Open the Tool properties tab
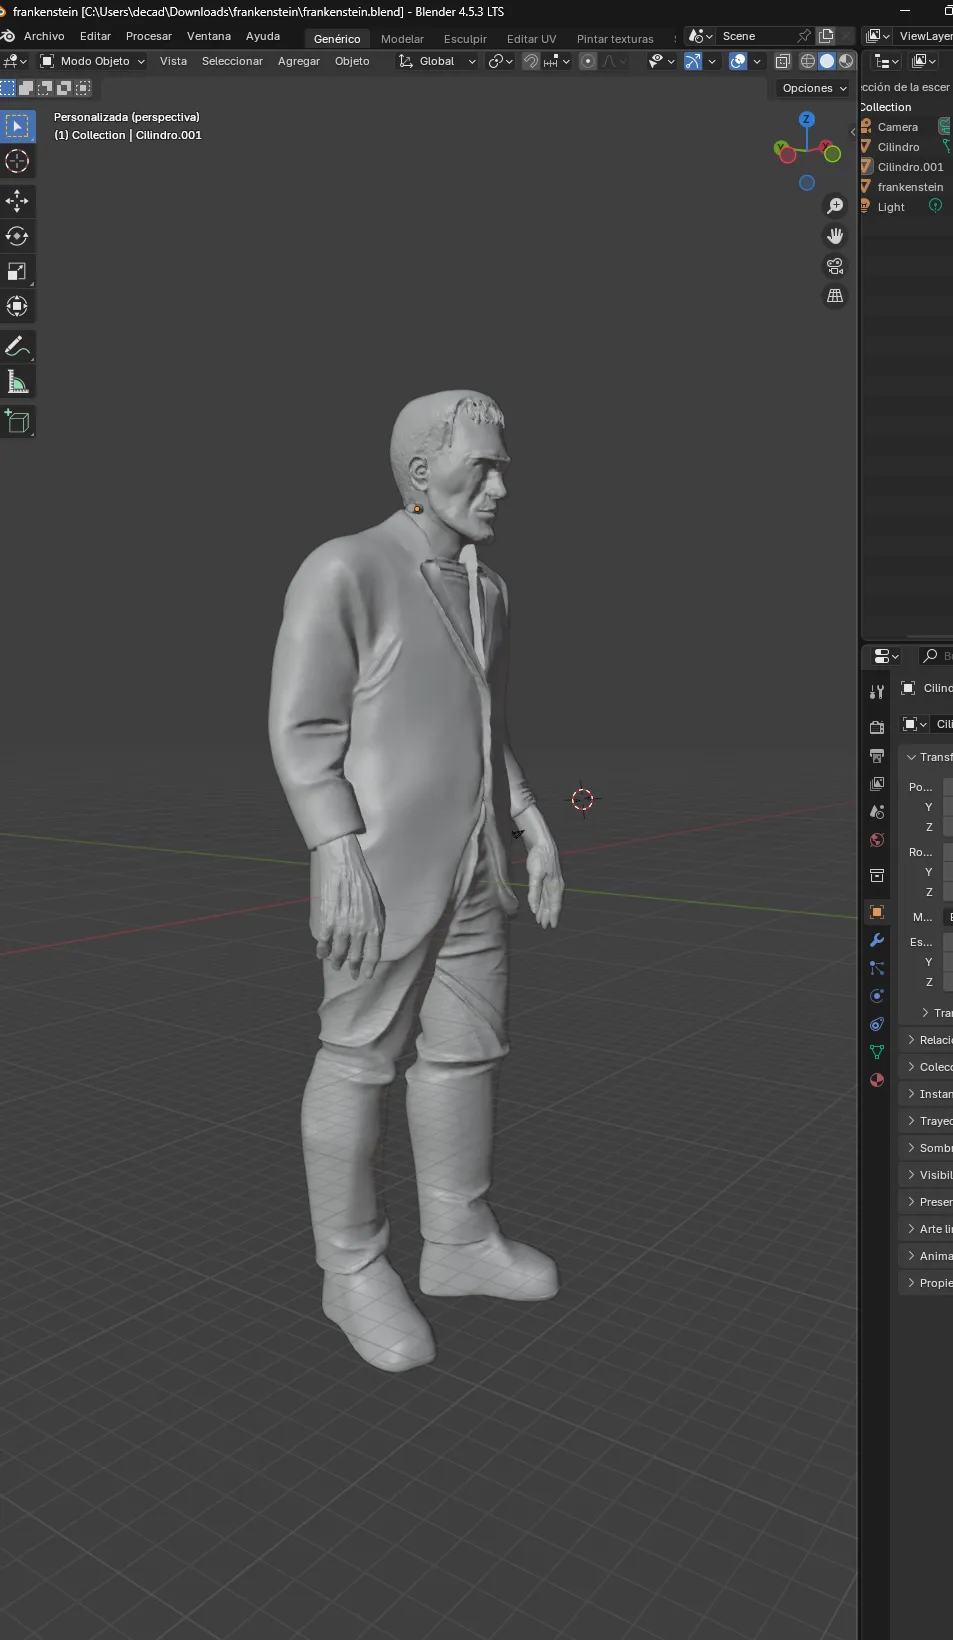 (x=877, y=691)
